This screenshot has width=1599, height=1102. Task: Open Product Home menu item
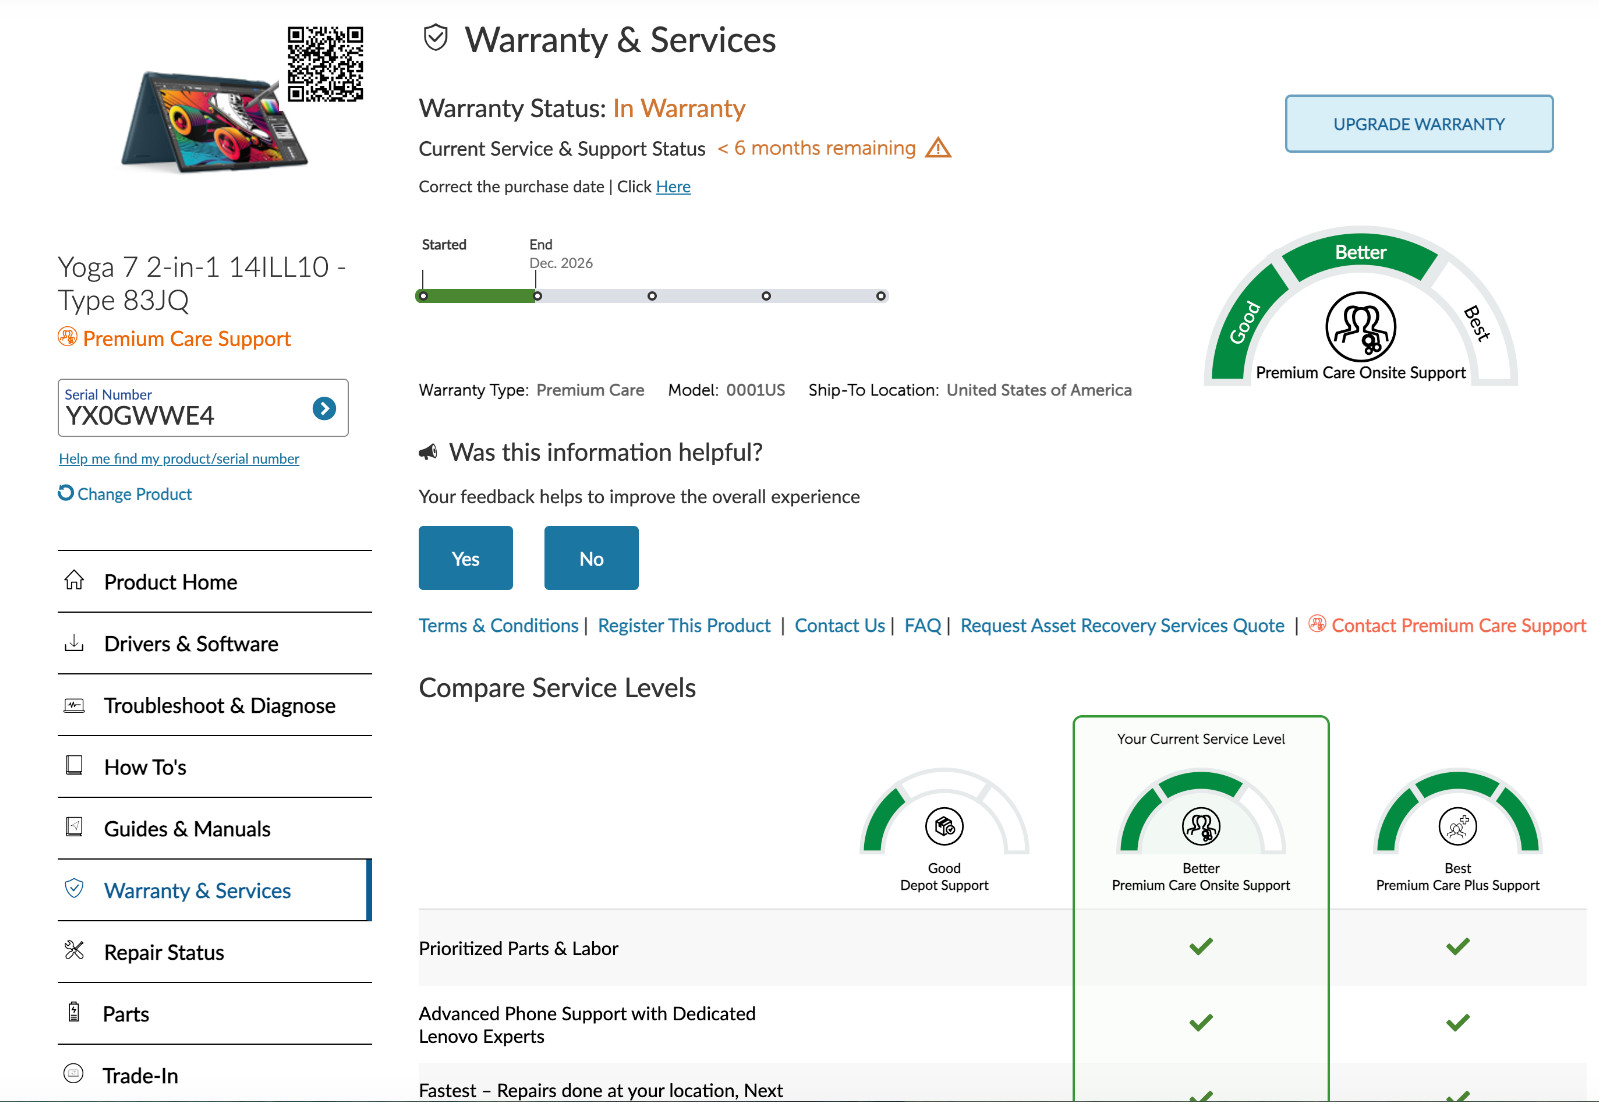215,582
